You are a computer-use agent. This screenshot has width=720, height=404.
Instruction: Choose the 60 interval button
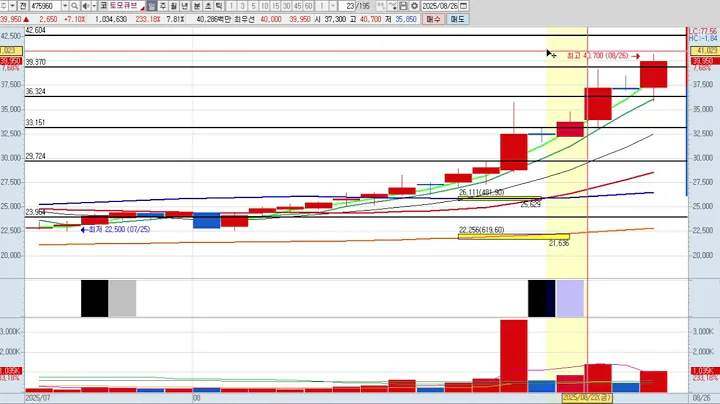tap(309, 6)
